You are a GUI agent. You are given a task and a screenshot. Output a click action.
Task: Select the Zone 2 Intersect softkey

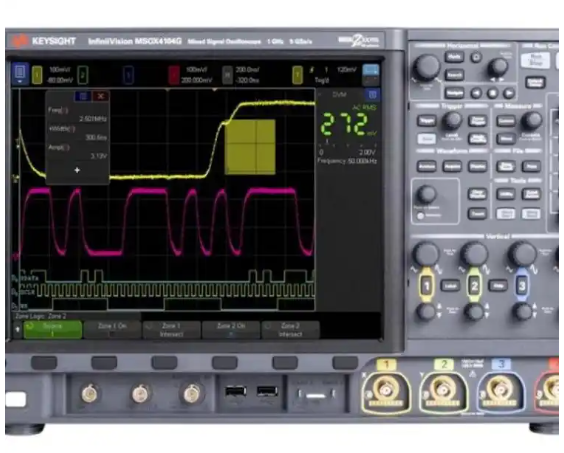(x=290, y=330)
